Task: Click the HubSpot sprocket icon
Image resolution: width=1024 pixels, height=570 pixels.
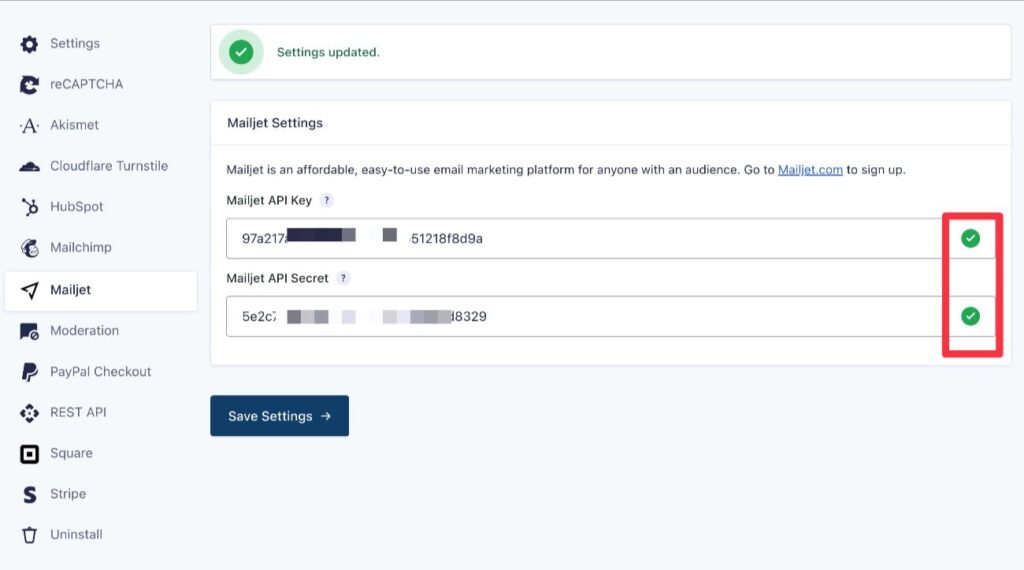Action: pyautogui.click(x=29, y=207)
